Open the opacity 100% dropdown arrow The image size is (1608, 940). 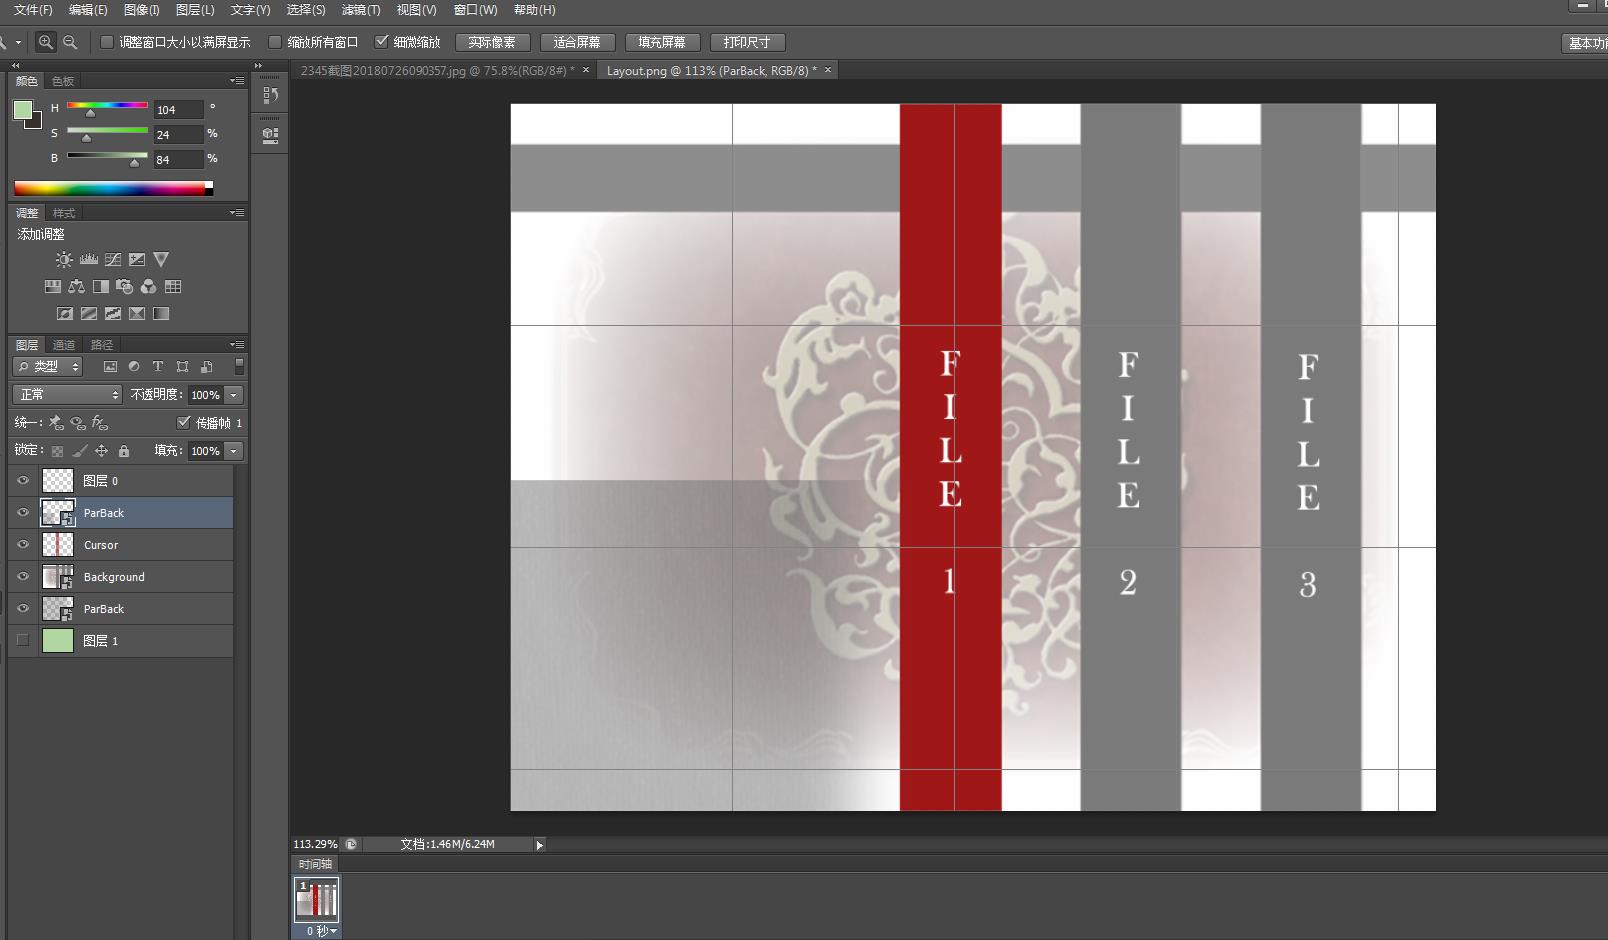[x=234, y=395]
